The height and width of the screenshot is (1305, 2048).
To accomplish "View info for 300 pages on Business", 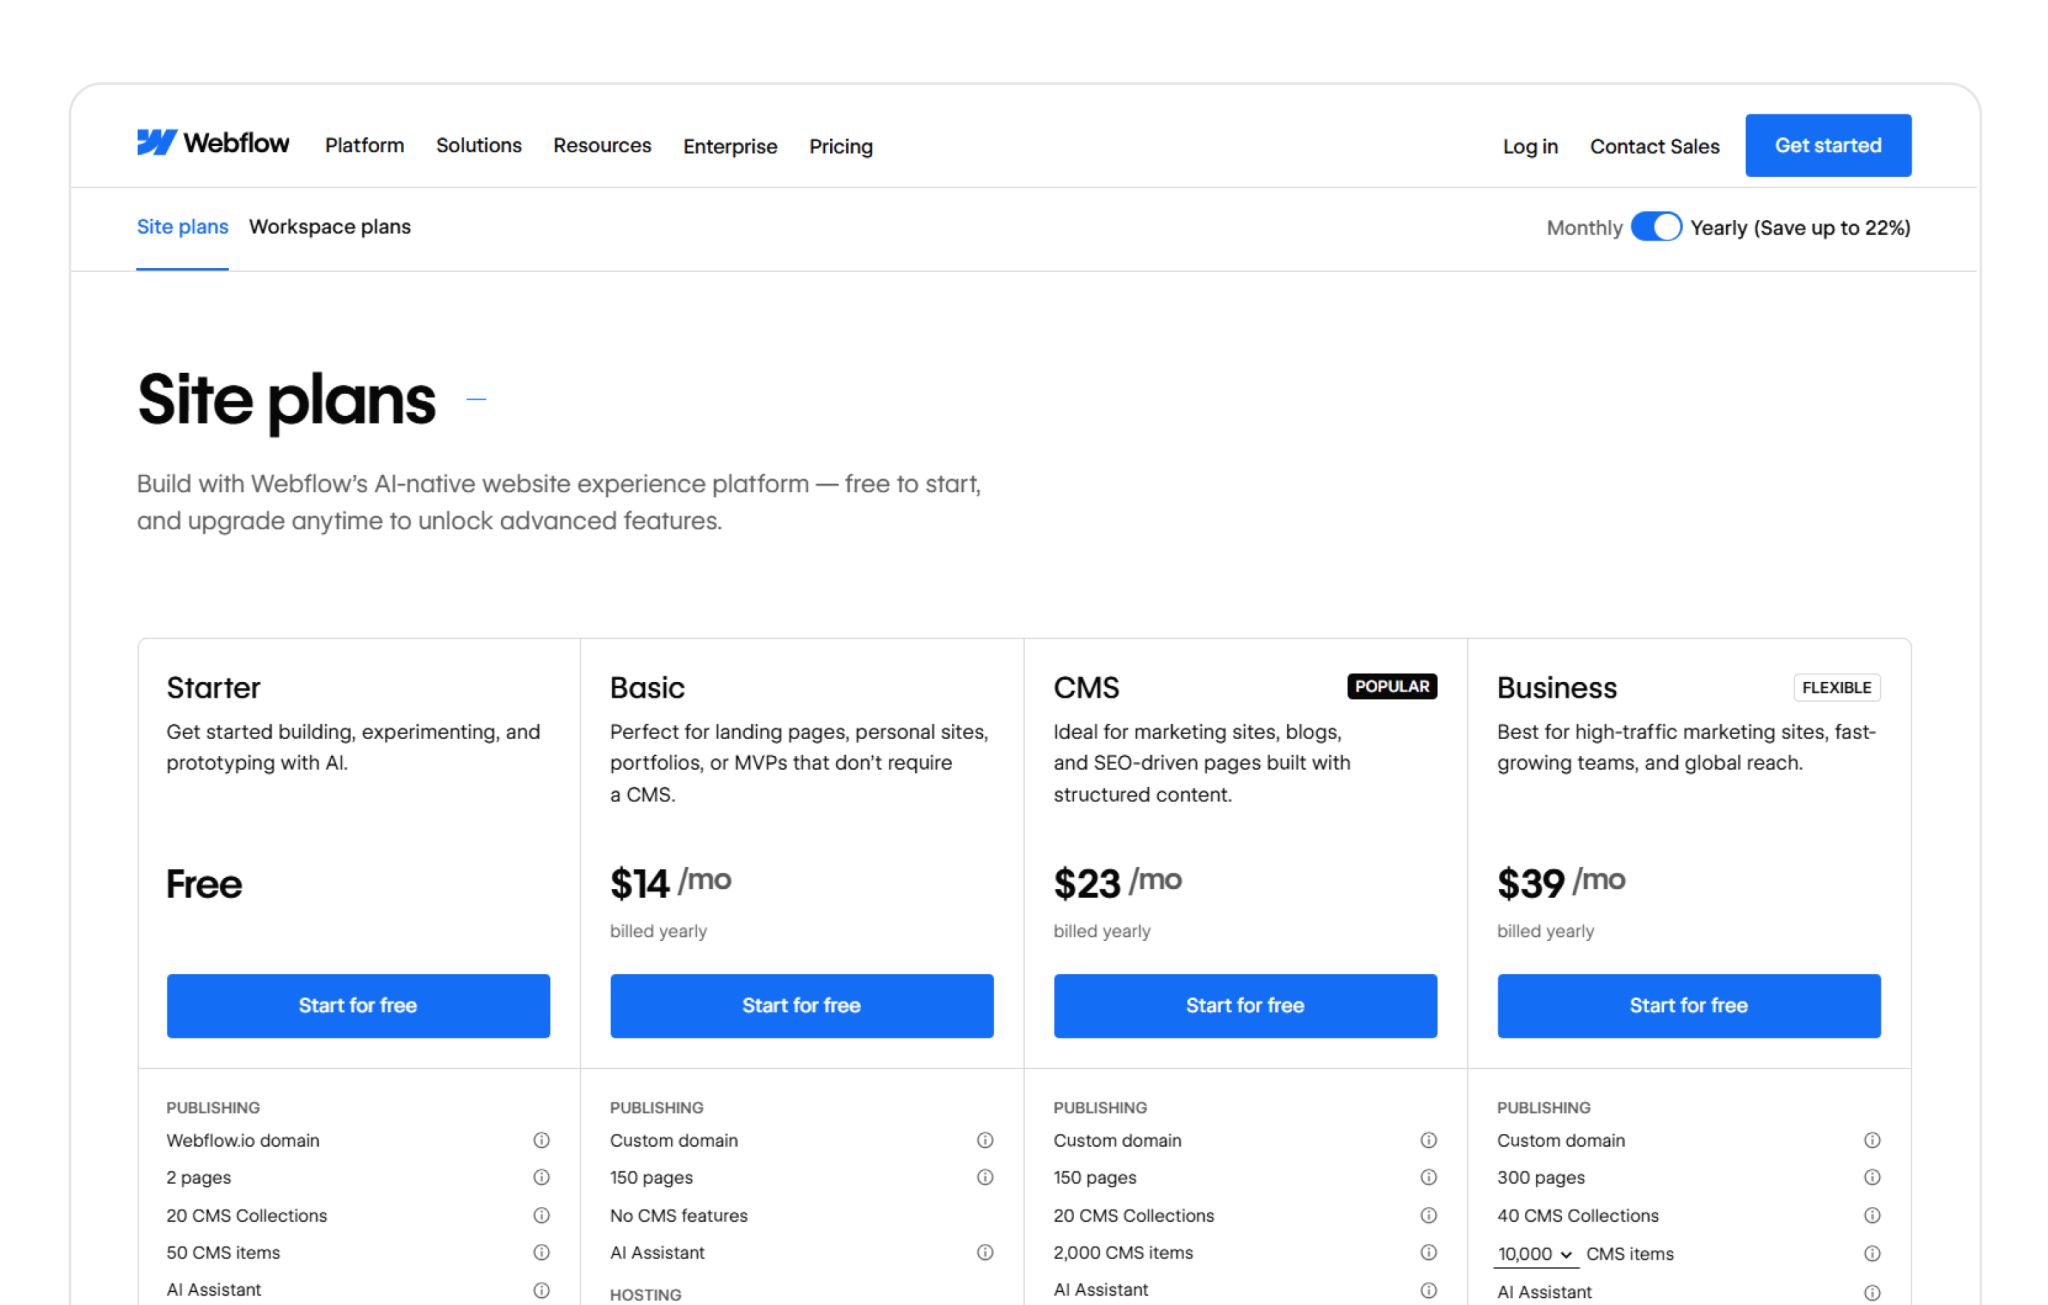I will click(x=1873, y=1177).
